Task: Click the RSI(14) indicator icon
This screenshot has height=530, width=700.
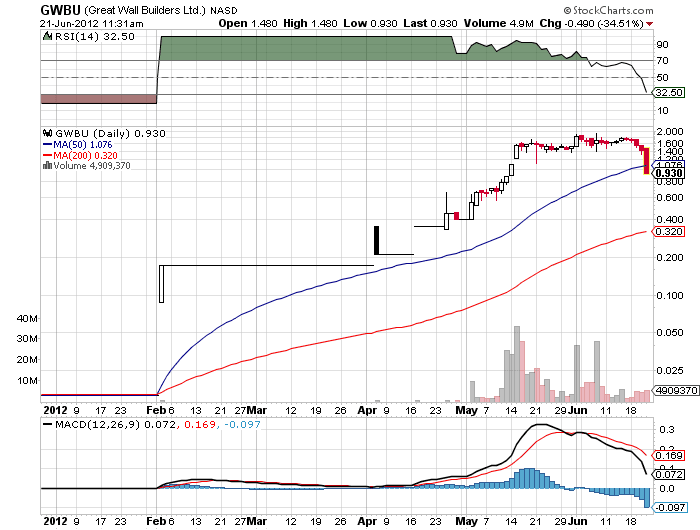Action: tap(47, 36)
